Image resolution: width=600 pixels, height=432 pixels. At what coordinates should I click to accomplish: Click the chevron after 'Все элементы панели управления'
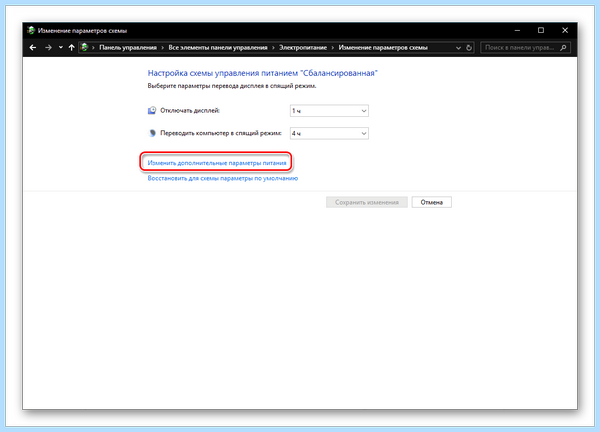[273, 47]
